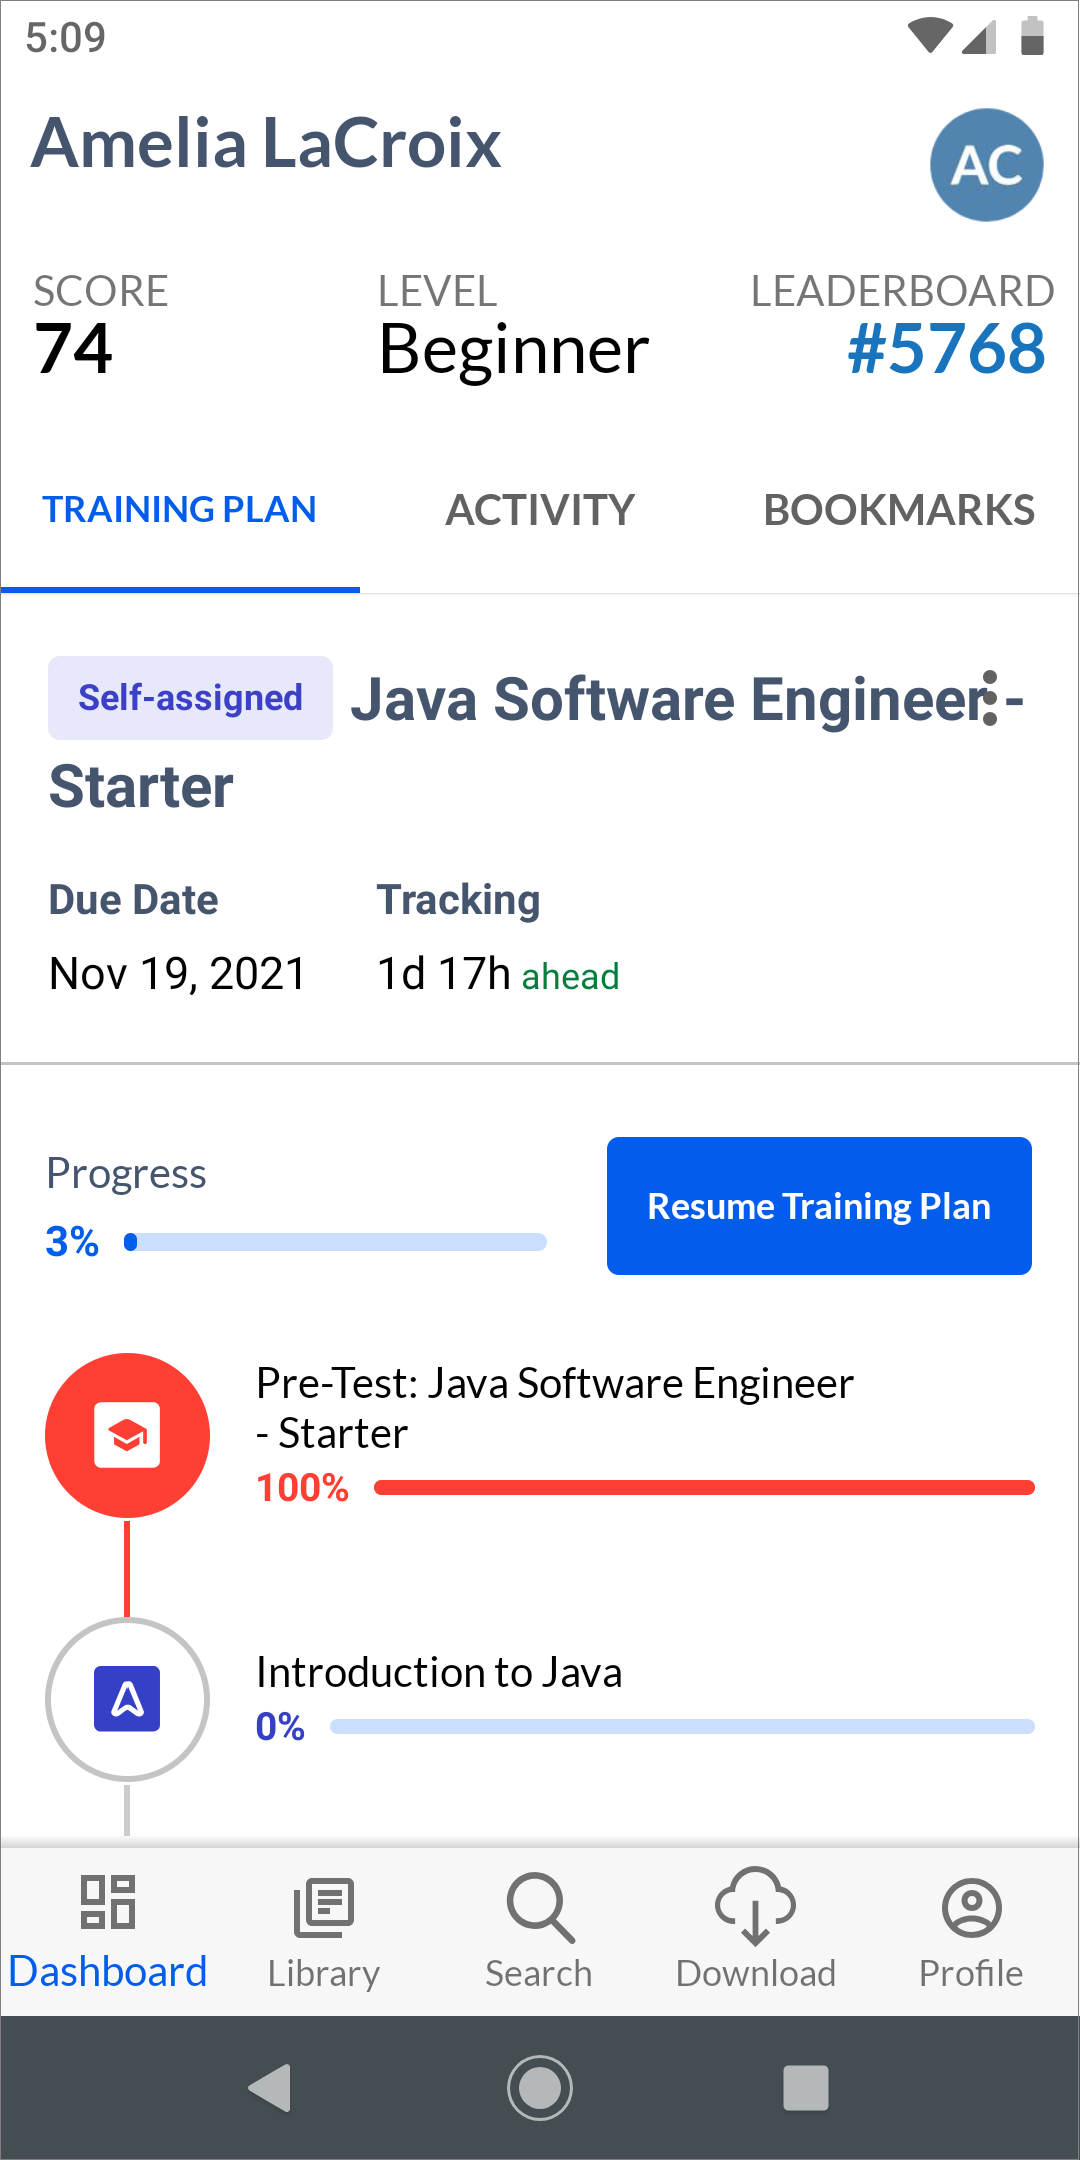Image resolution: width=1080 pixels, height=2160 pixels.
Task: Switch to the Bookmarks tab
Action: 899,510
